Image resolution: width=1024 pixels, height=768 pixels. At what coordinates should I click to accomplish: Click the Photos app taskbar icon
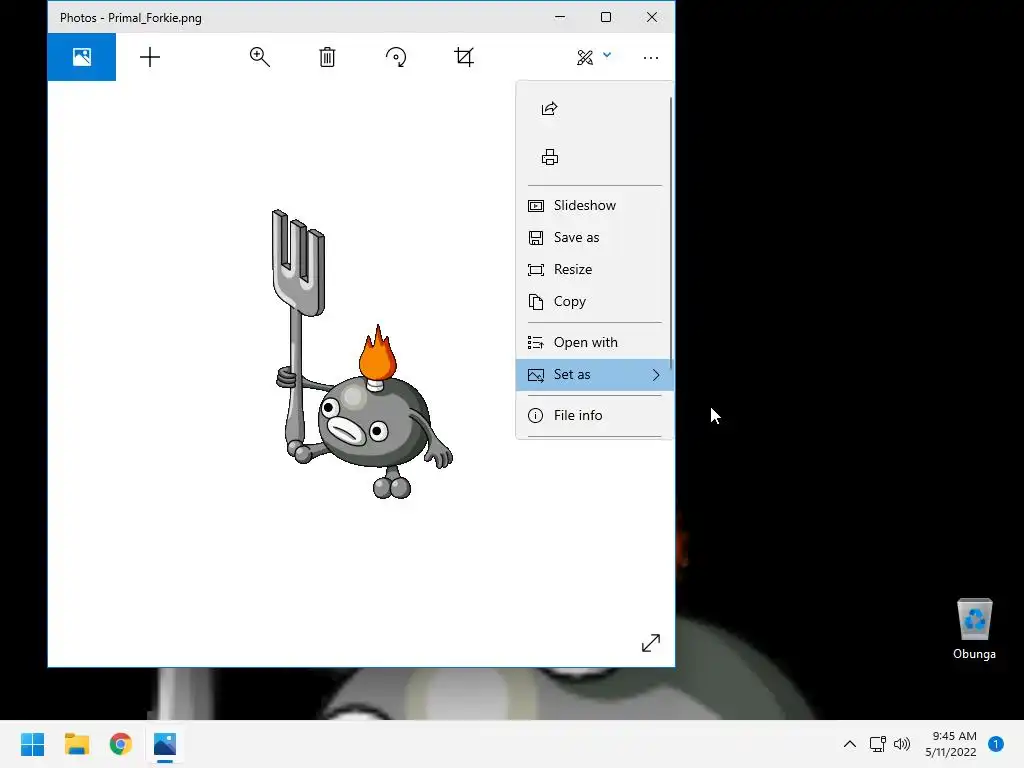click(x=165, y=744)
